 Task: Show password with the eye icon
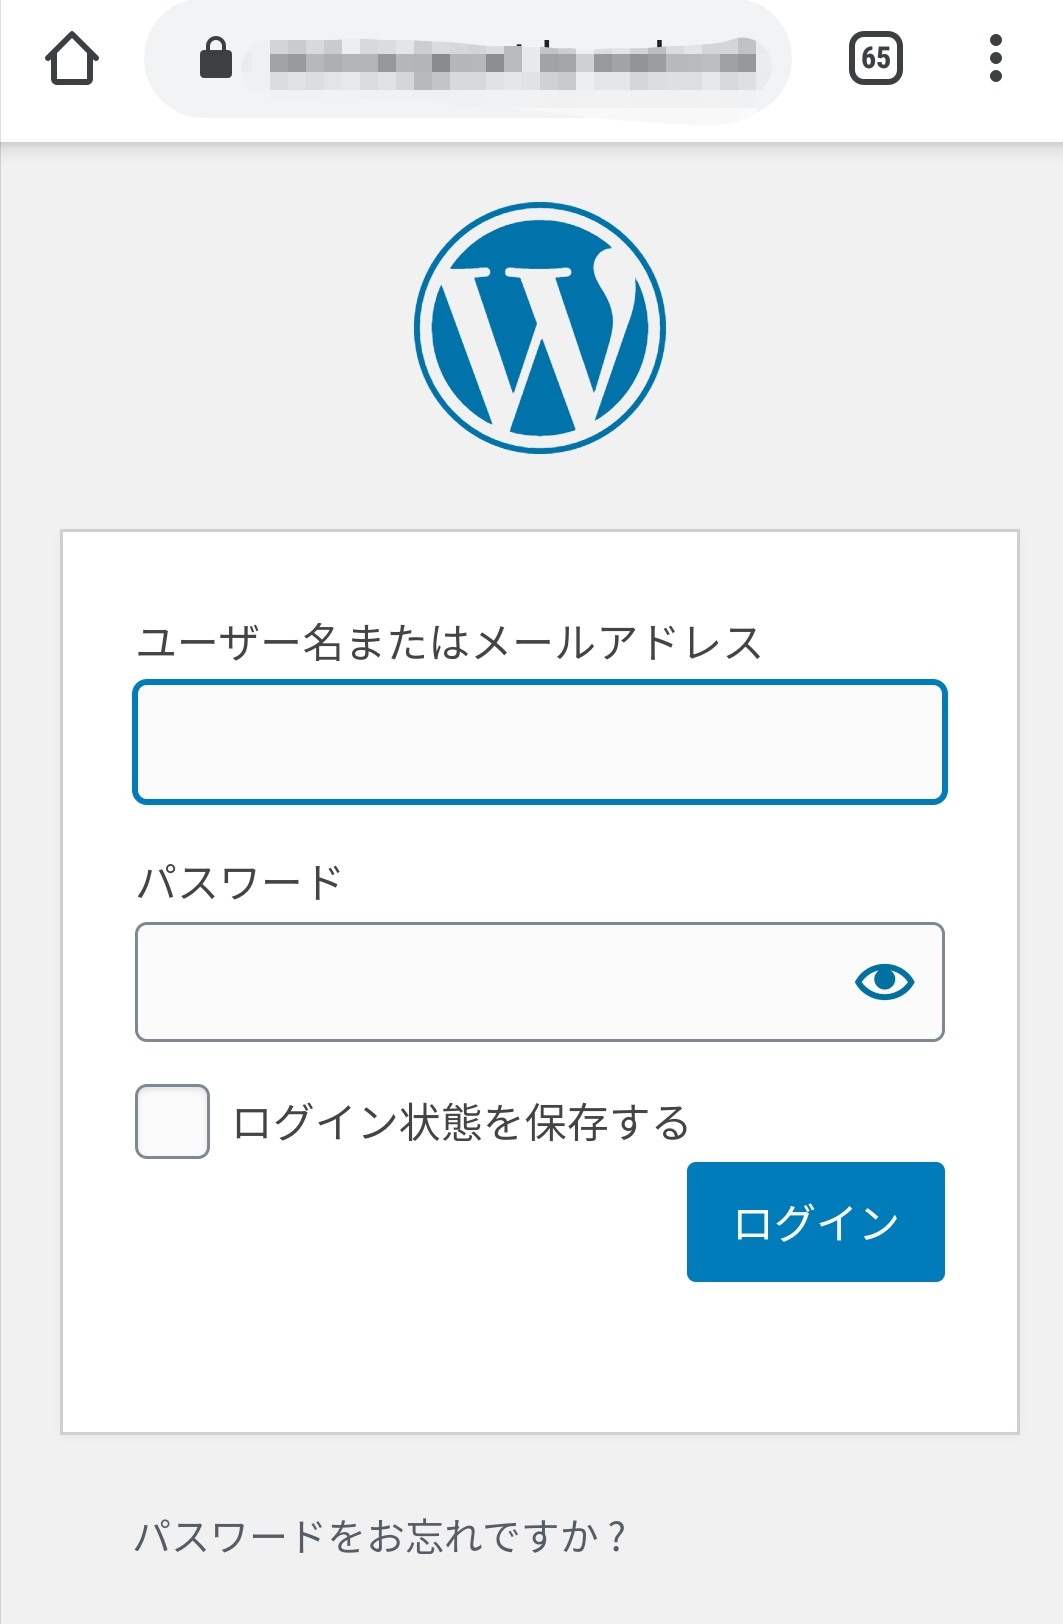pos(884,982)
